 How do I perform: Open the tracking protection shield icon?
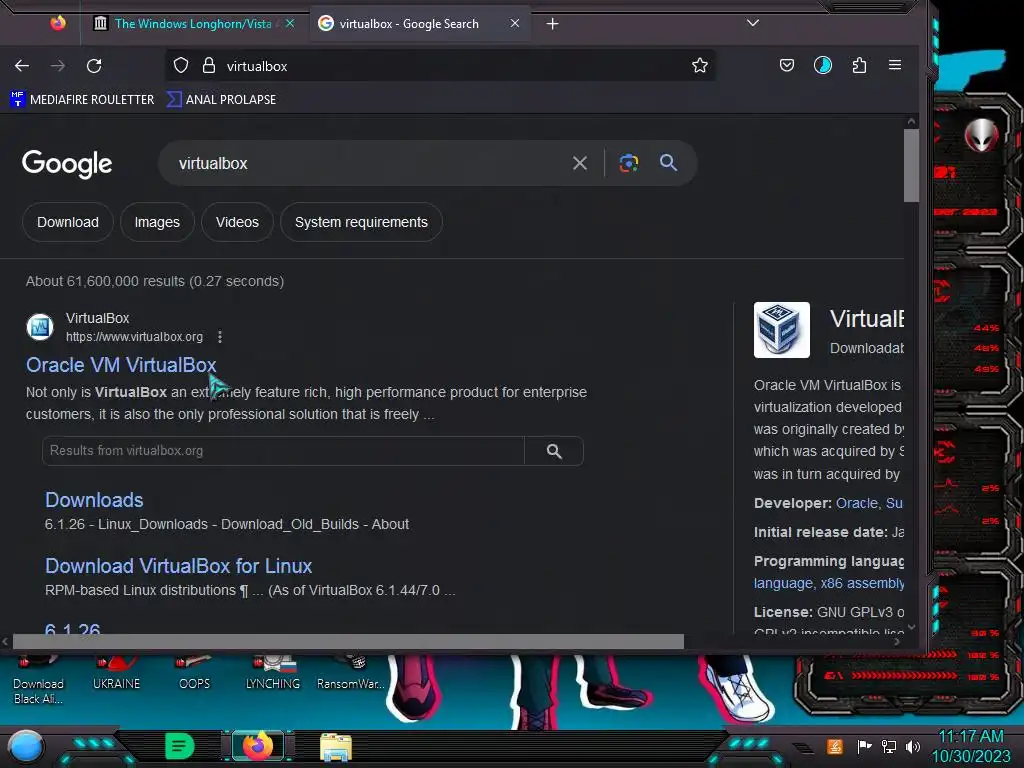pos(181,65)
